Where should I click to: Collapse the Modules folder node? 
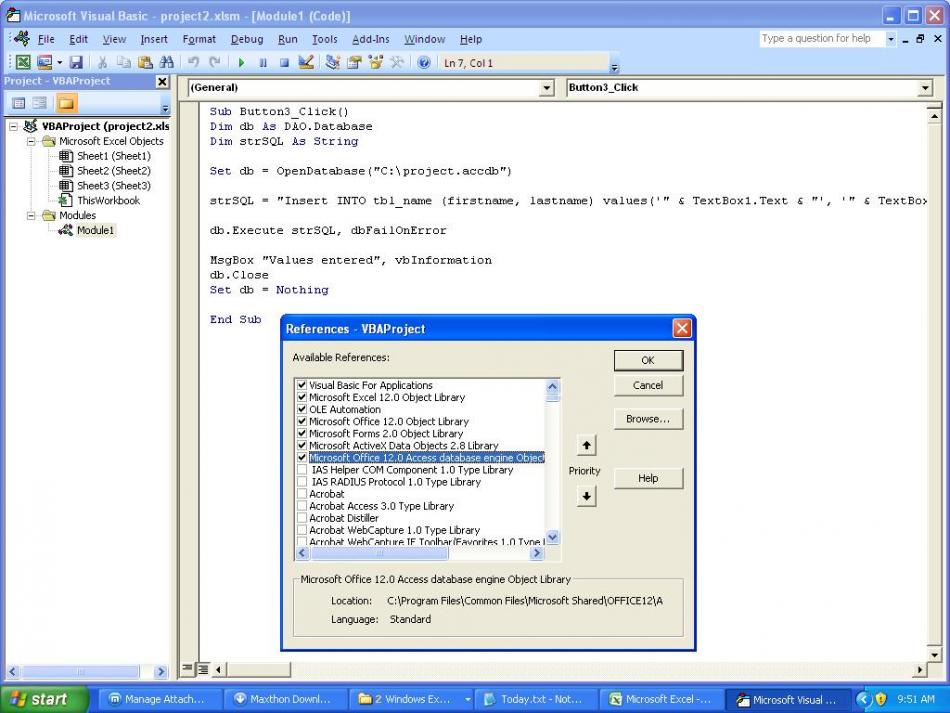pos(31,216)
